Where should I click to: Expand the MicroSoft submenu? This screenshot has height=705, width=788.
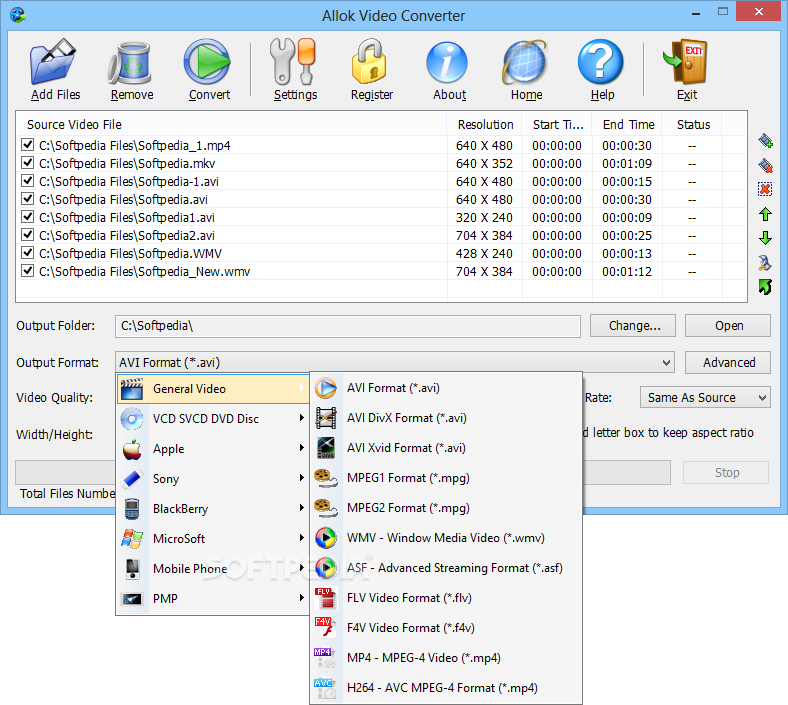[213, 539]
